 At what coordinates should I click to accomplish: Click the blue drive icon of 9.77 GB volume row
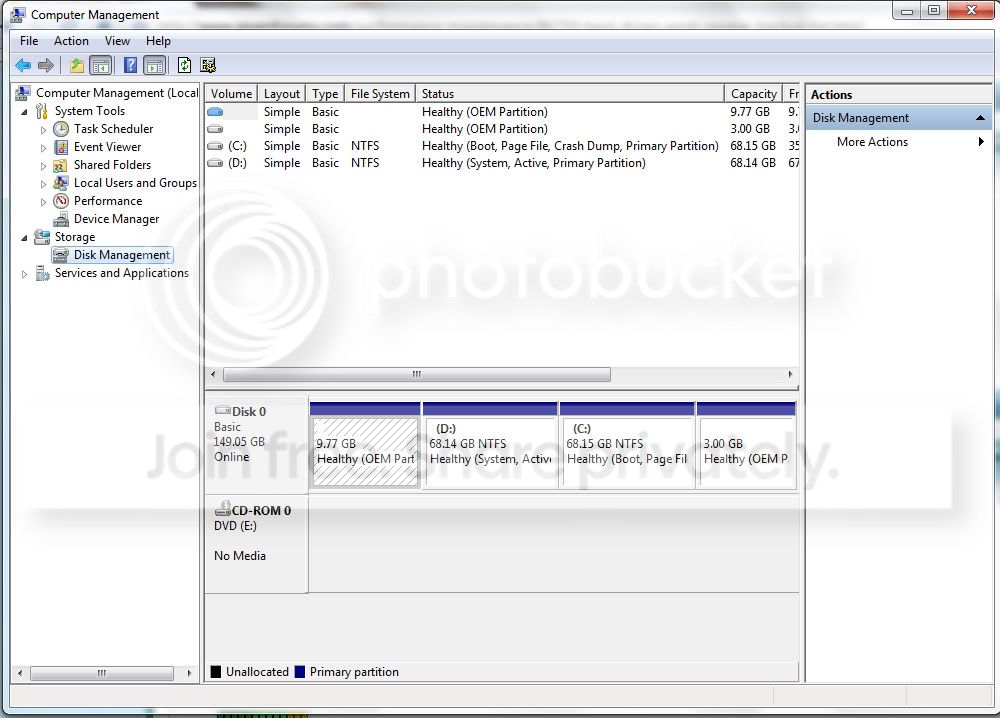(216, 112)
